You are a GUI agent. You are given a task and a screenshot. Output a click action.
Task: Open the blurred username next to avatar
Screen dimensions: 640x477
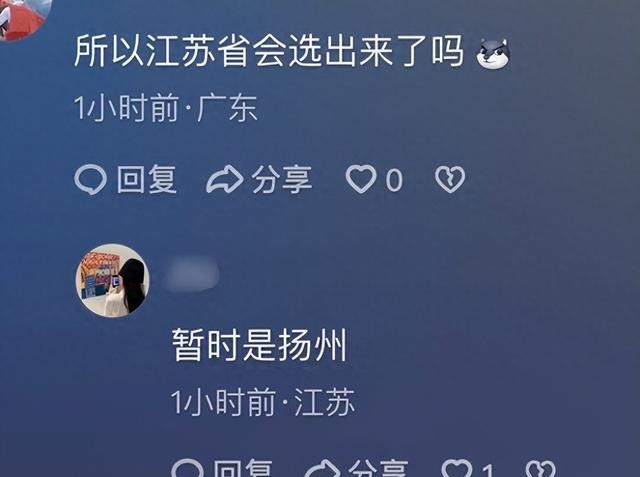coord(191,273)
